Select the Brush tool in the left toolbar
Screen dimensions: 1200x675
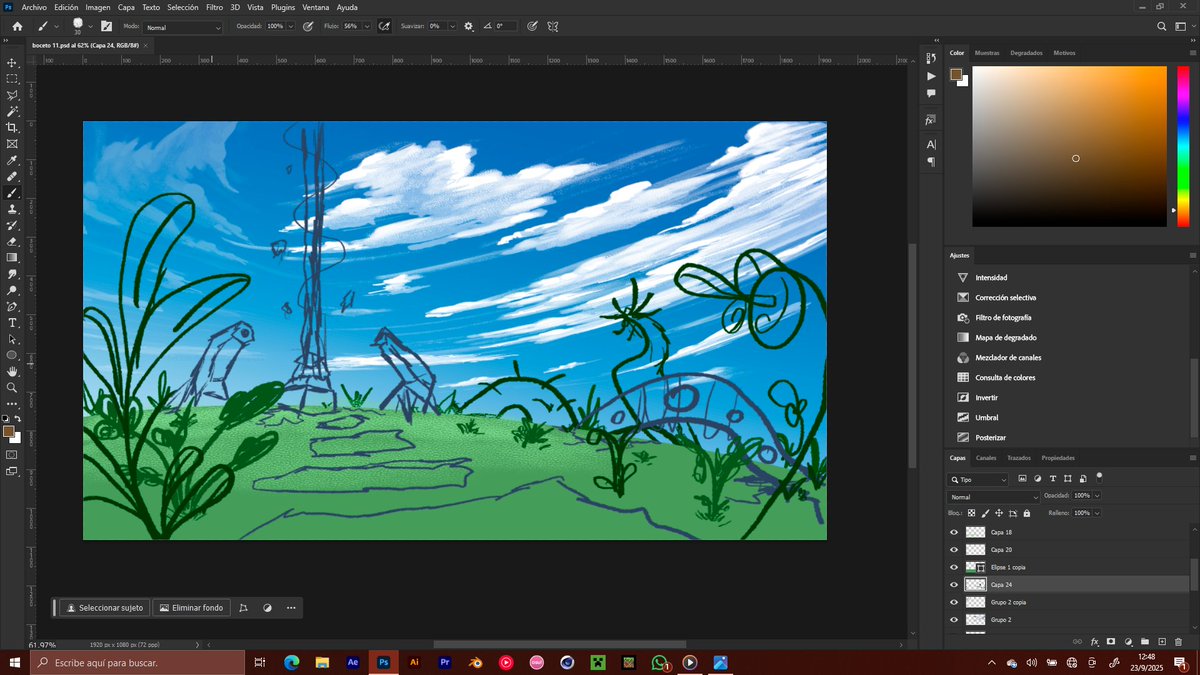click(x=12, y=192)
